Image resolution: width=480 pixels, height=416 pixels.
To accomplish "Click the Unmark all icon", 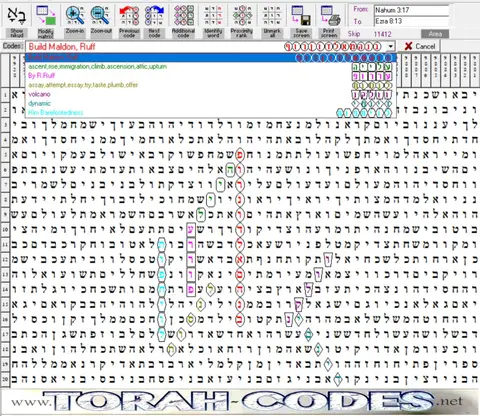I will click(272, 15).
